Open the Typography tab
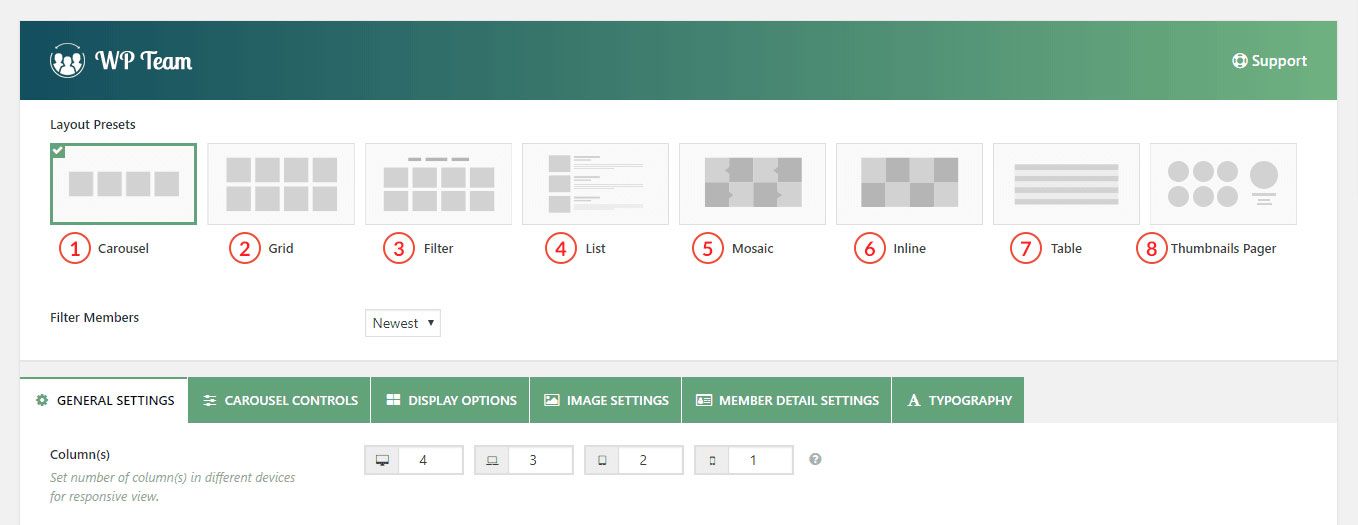 click(x=958, y=400)
